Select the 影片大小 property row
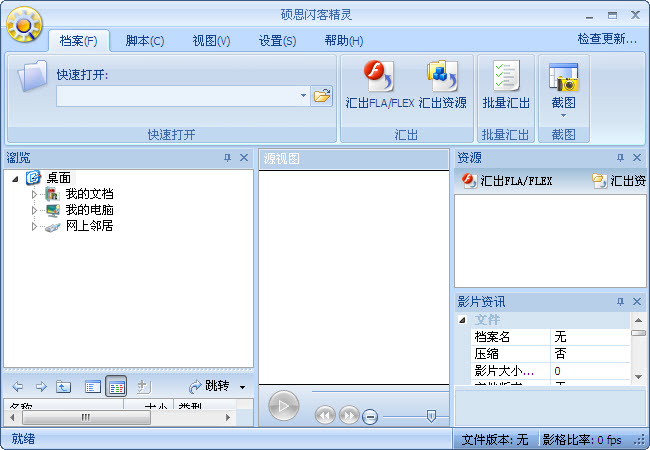The height and width of the screenshot is (450, 650). tap(551, 371)
